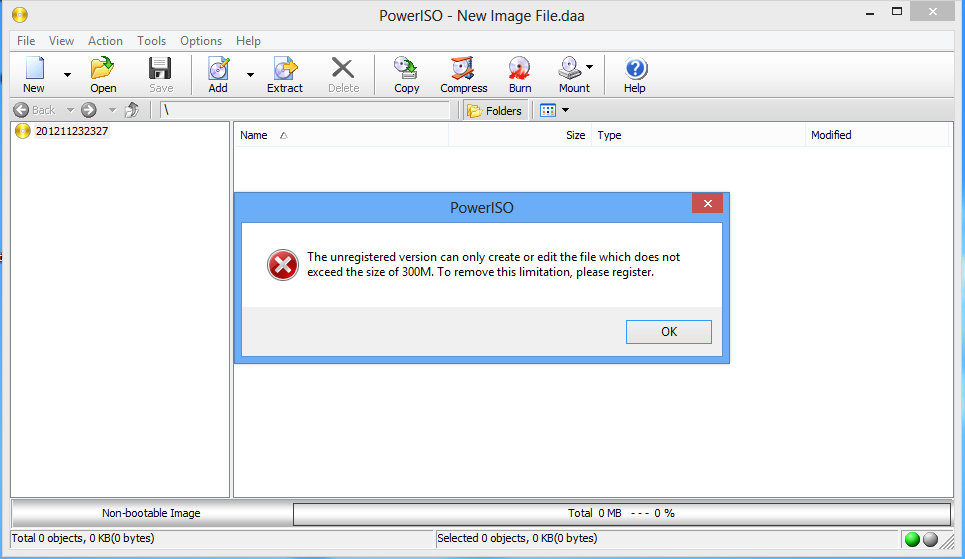Screen dimensions: 965x559
Task: Expand the Add dropdown arrow
Action: point(250,74)
